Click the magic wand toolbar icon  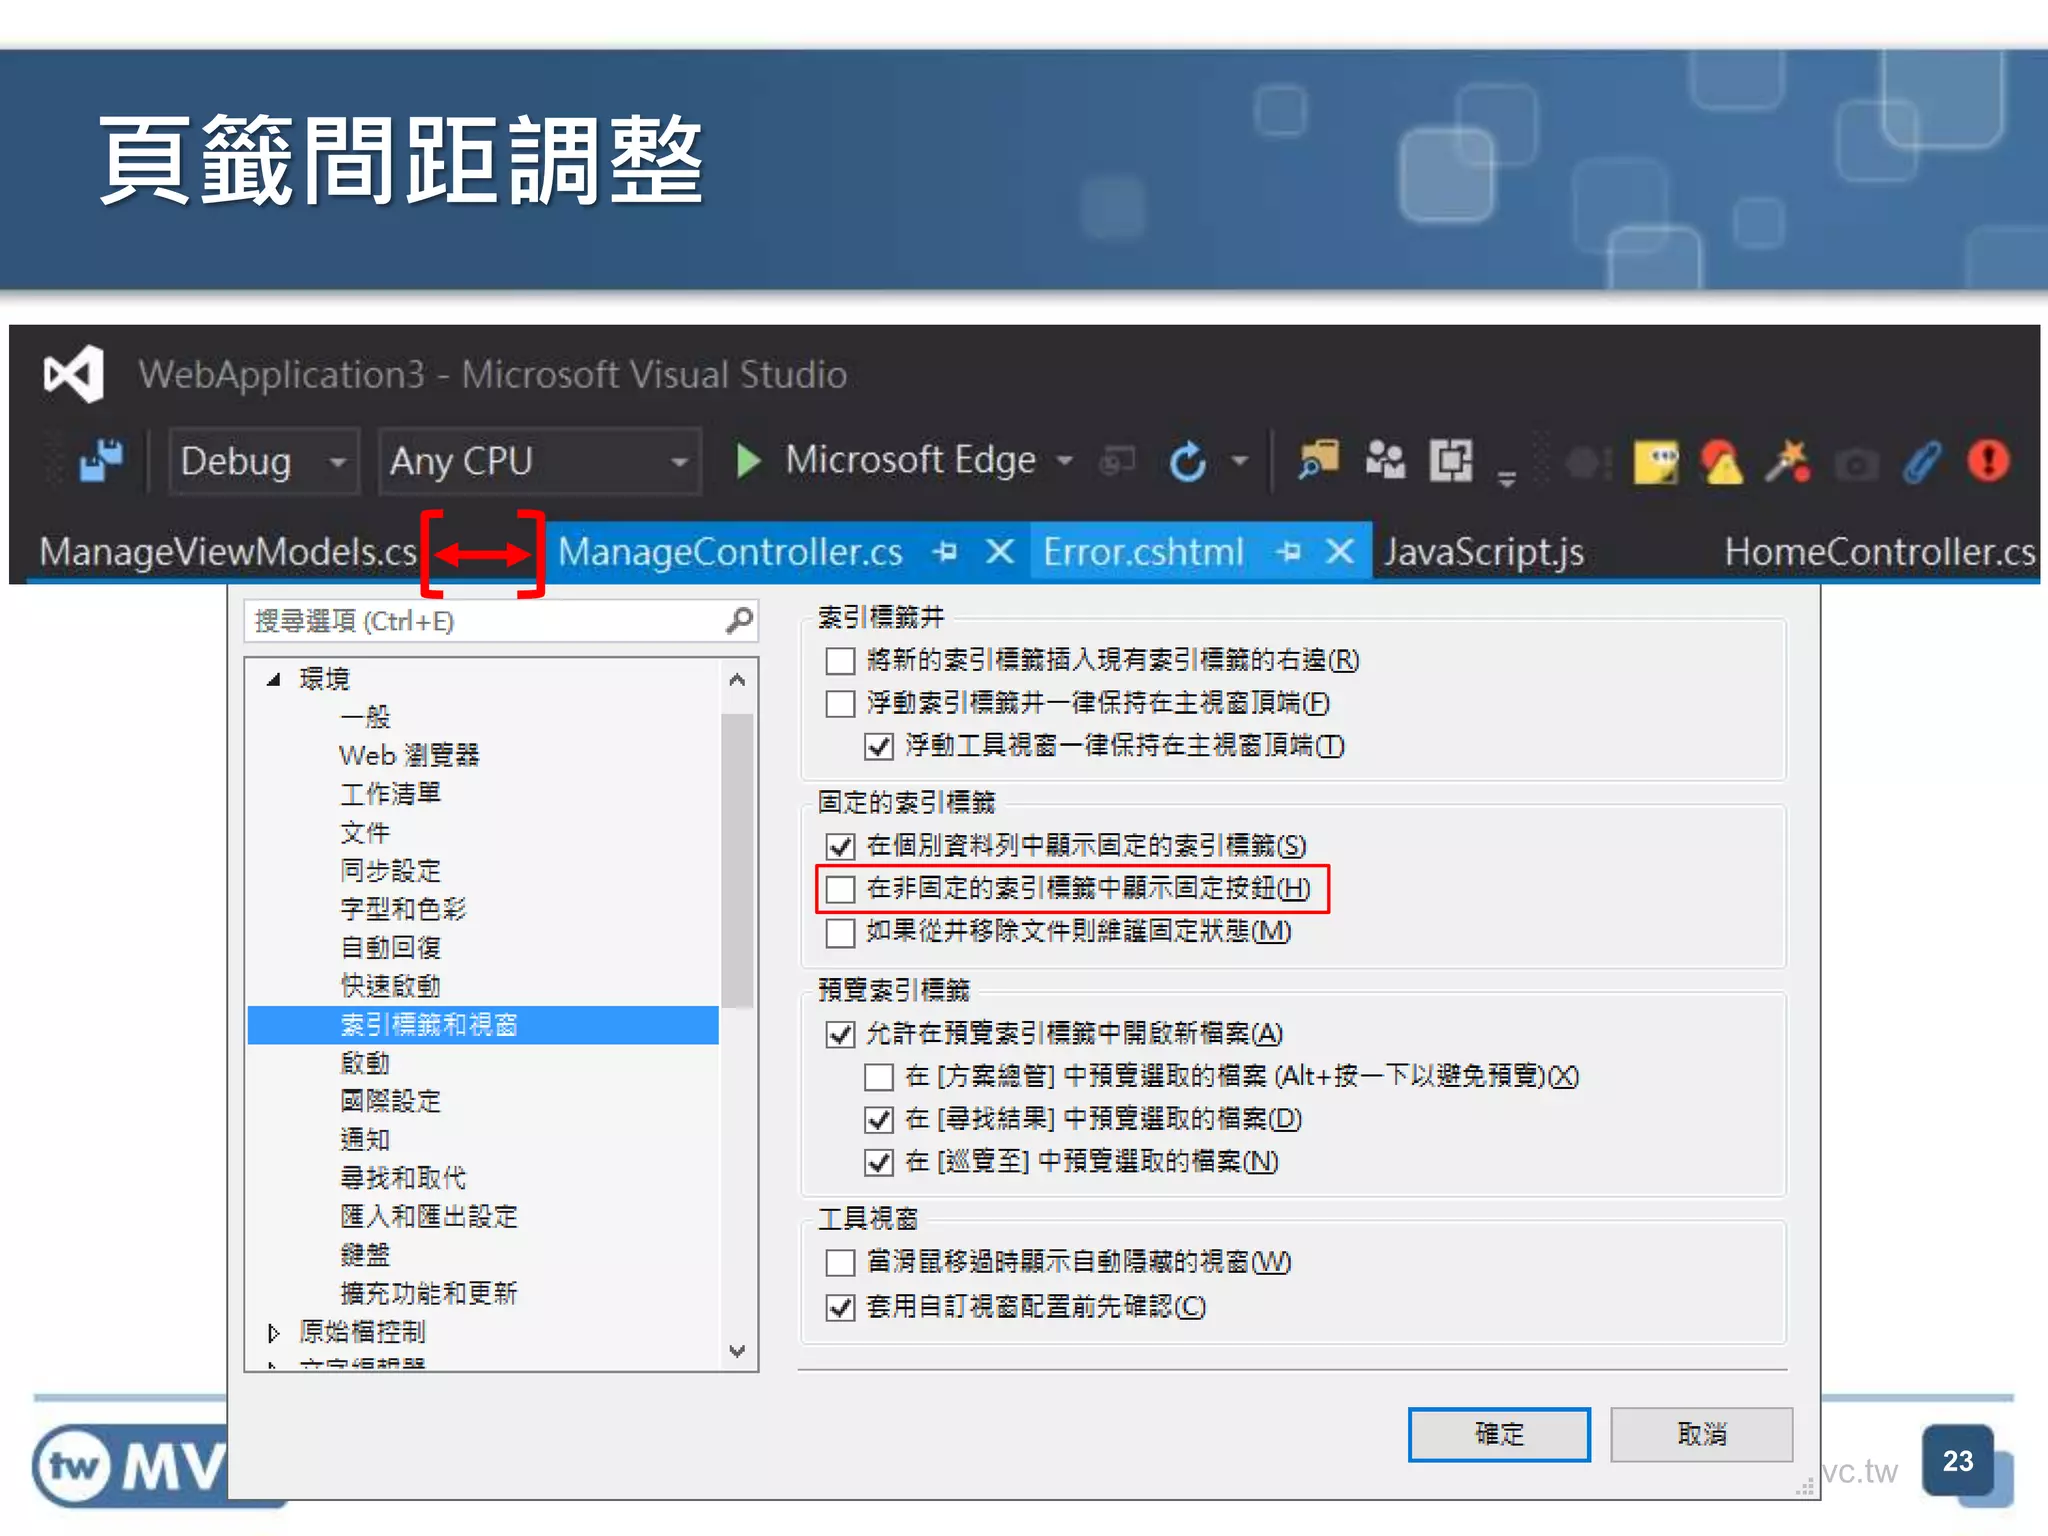point(1788,461)
